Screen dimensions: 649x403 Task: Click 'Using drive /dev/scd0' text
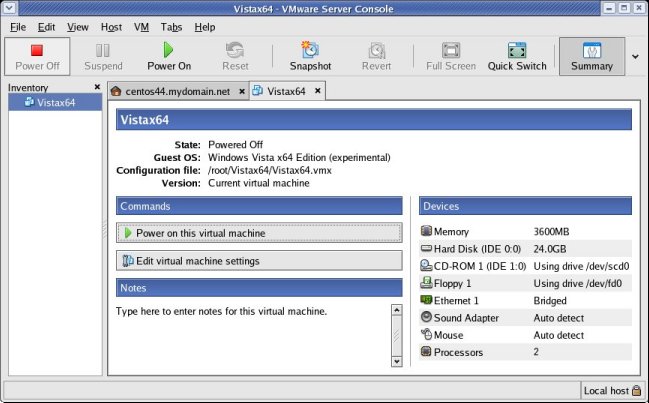click(x=581, y=266)
